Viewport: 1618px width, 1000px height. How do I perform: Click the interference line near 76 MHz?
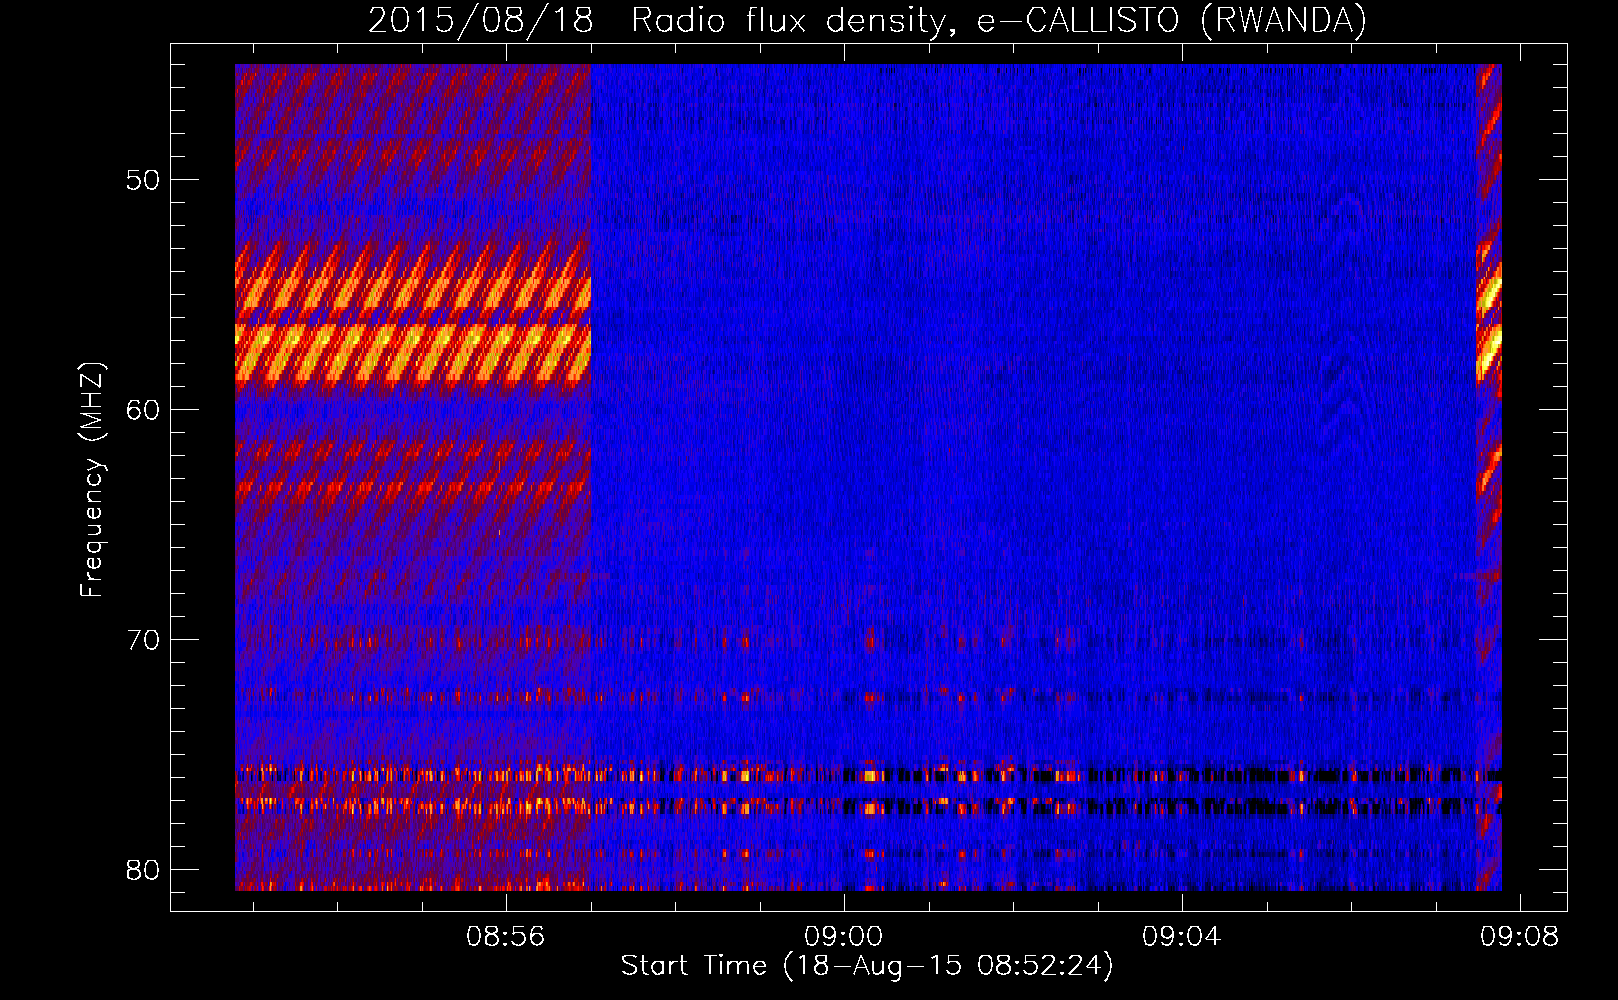[868, 775]
